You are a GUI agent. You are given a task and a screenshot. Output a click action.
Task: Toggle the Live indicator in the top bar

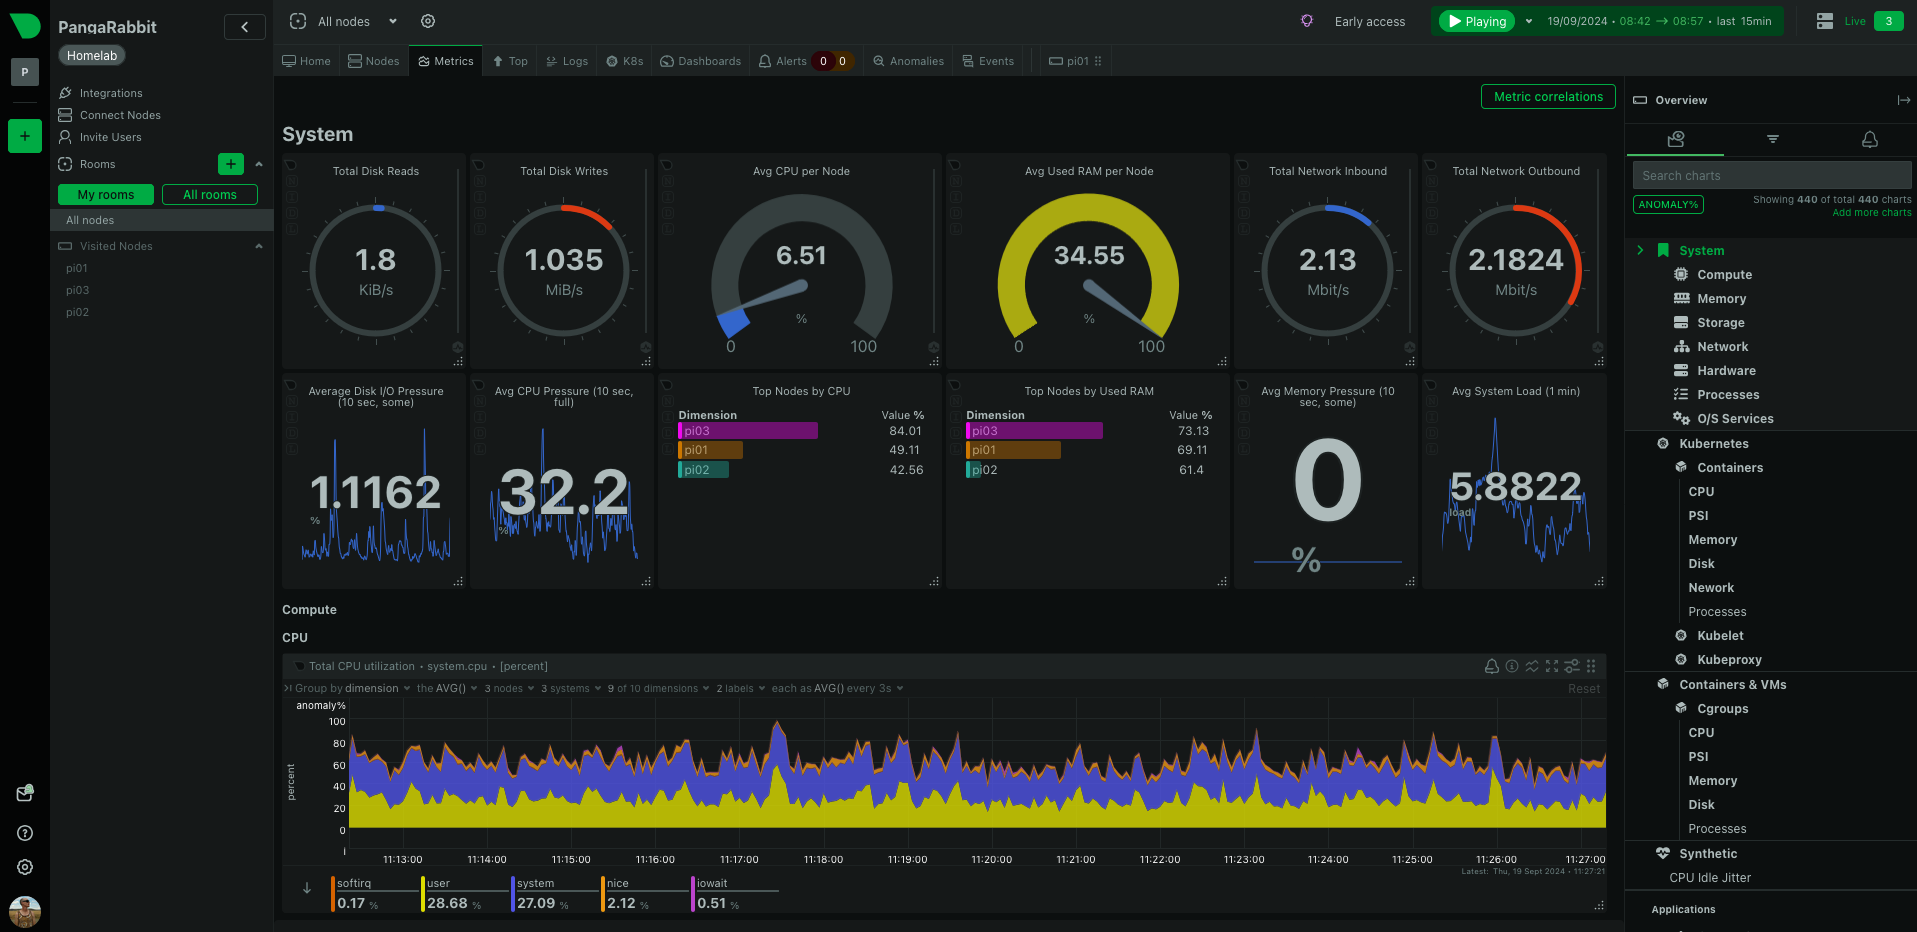point(1853,21)
